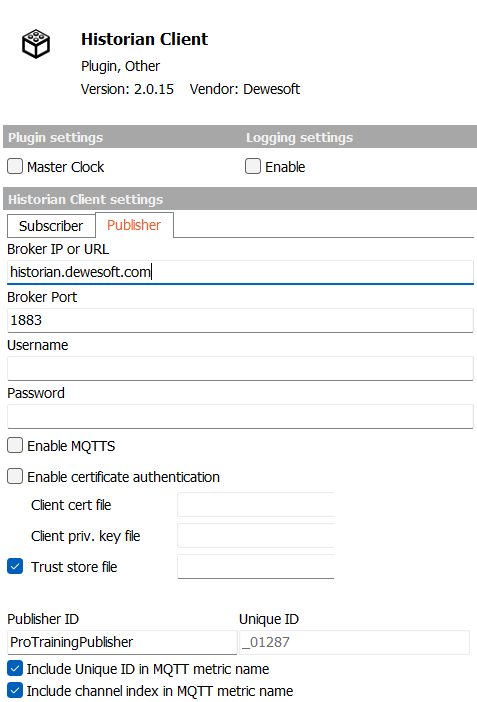Focus the Broker Port field
The width and height of the screenshot is (477, 702).
240,321
